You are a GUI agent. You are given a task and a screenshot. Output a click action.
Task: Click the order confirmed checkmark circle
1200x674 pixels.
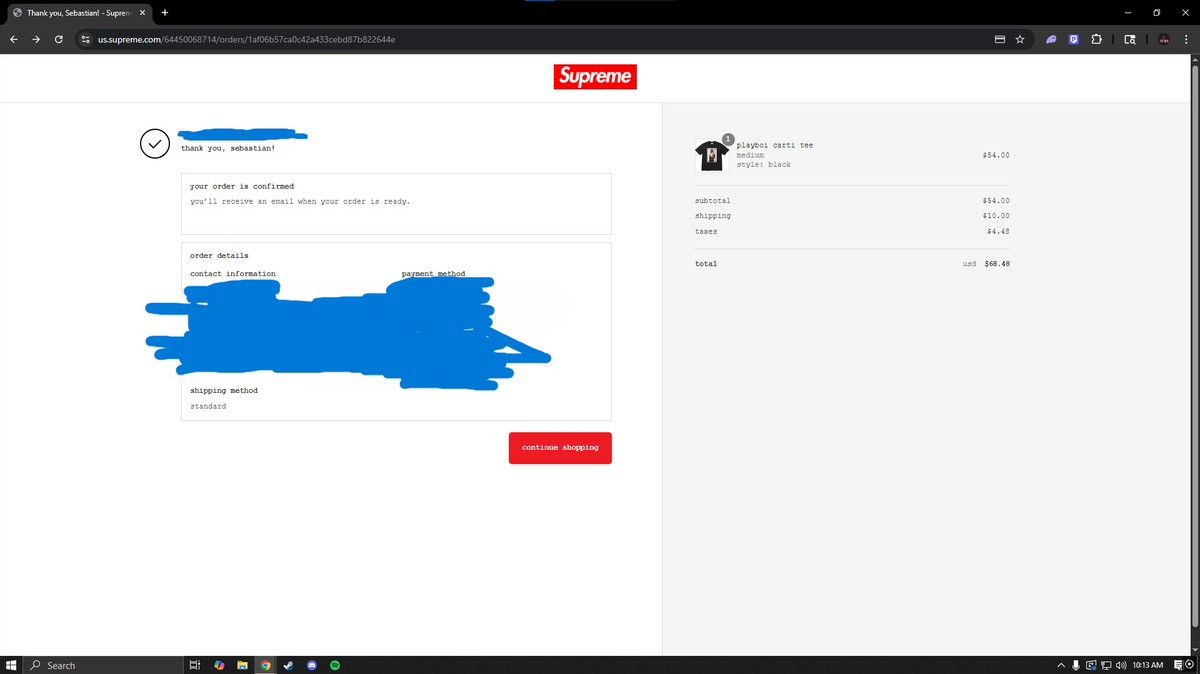point(155,144)
